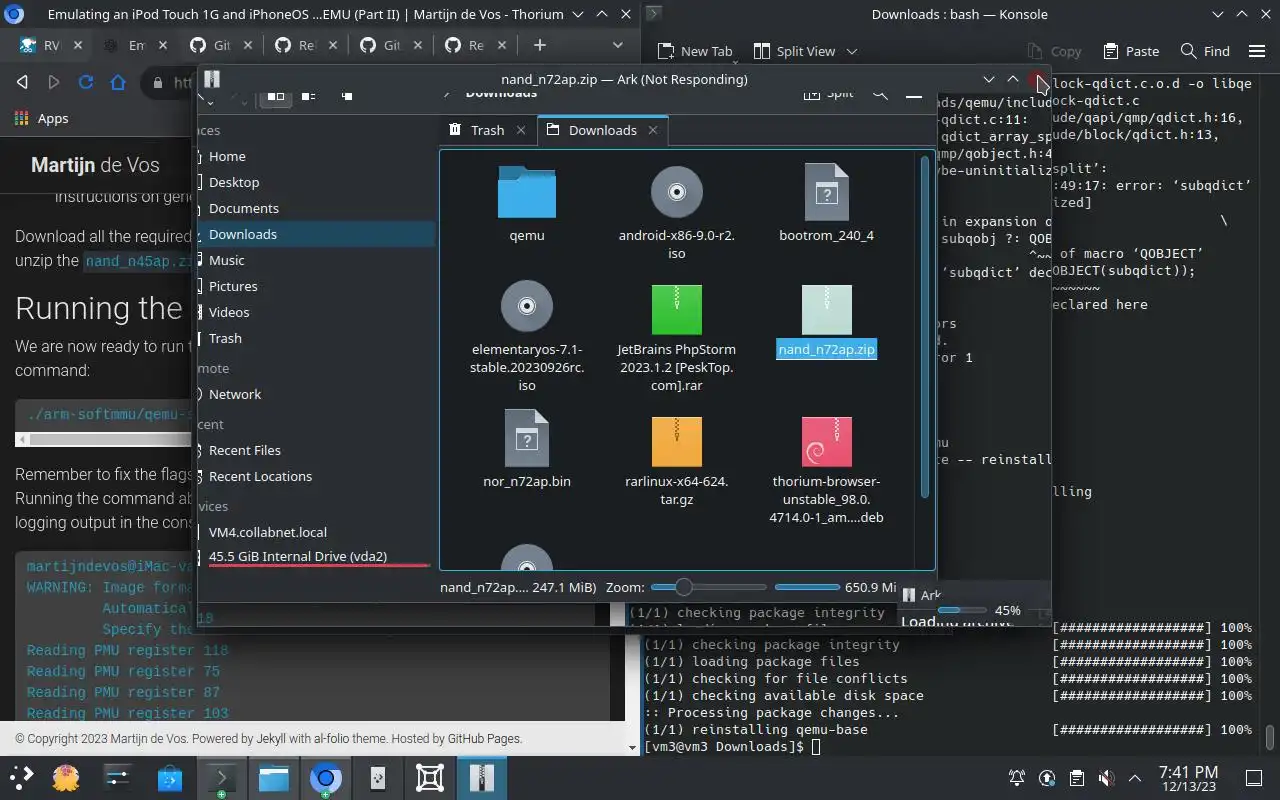Expand hidden system tray icons
Viewport: 1280px width, 800px height.
click(1135, 778)
